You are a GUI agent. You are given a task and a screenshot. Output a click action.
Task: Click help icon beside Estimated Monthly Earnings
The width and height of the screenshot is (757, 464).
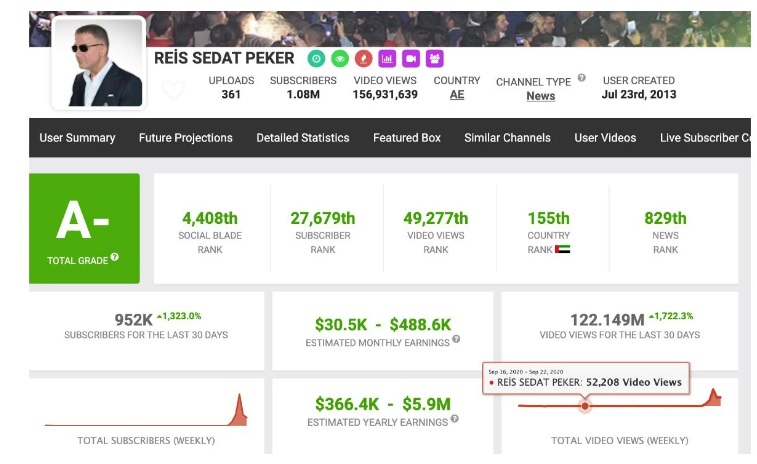click(x=456, y=339)
